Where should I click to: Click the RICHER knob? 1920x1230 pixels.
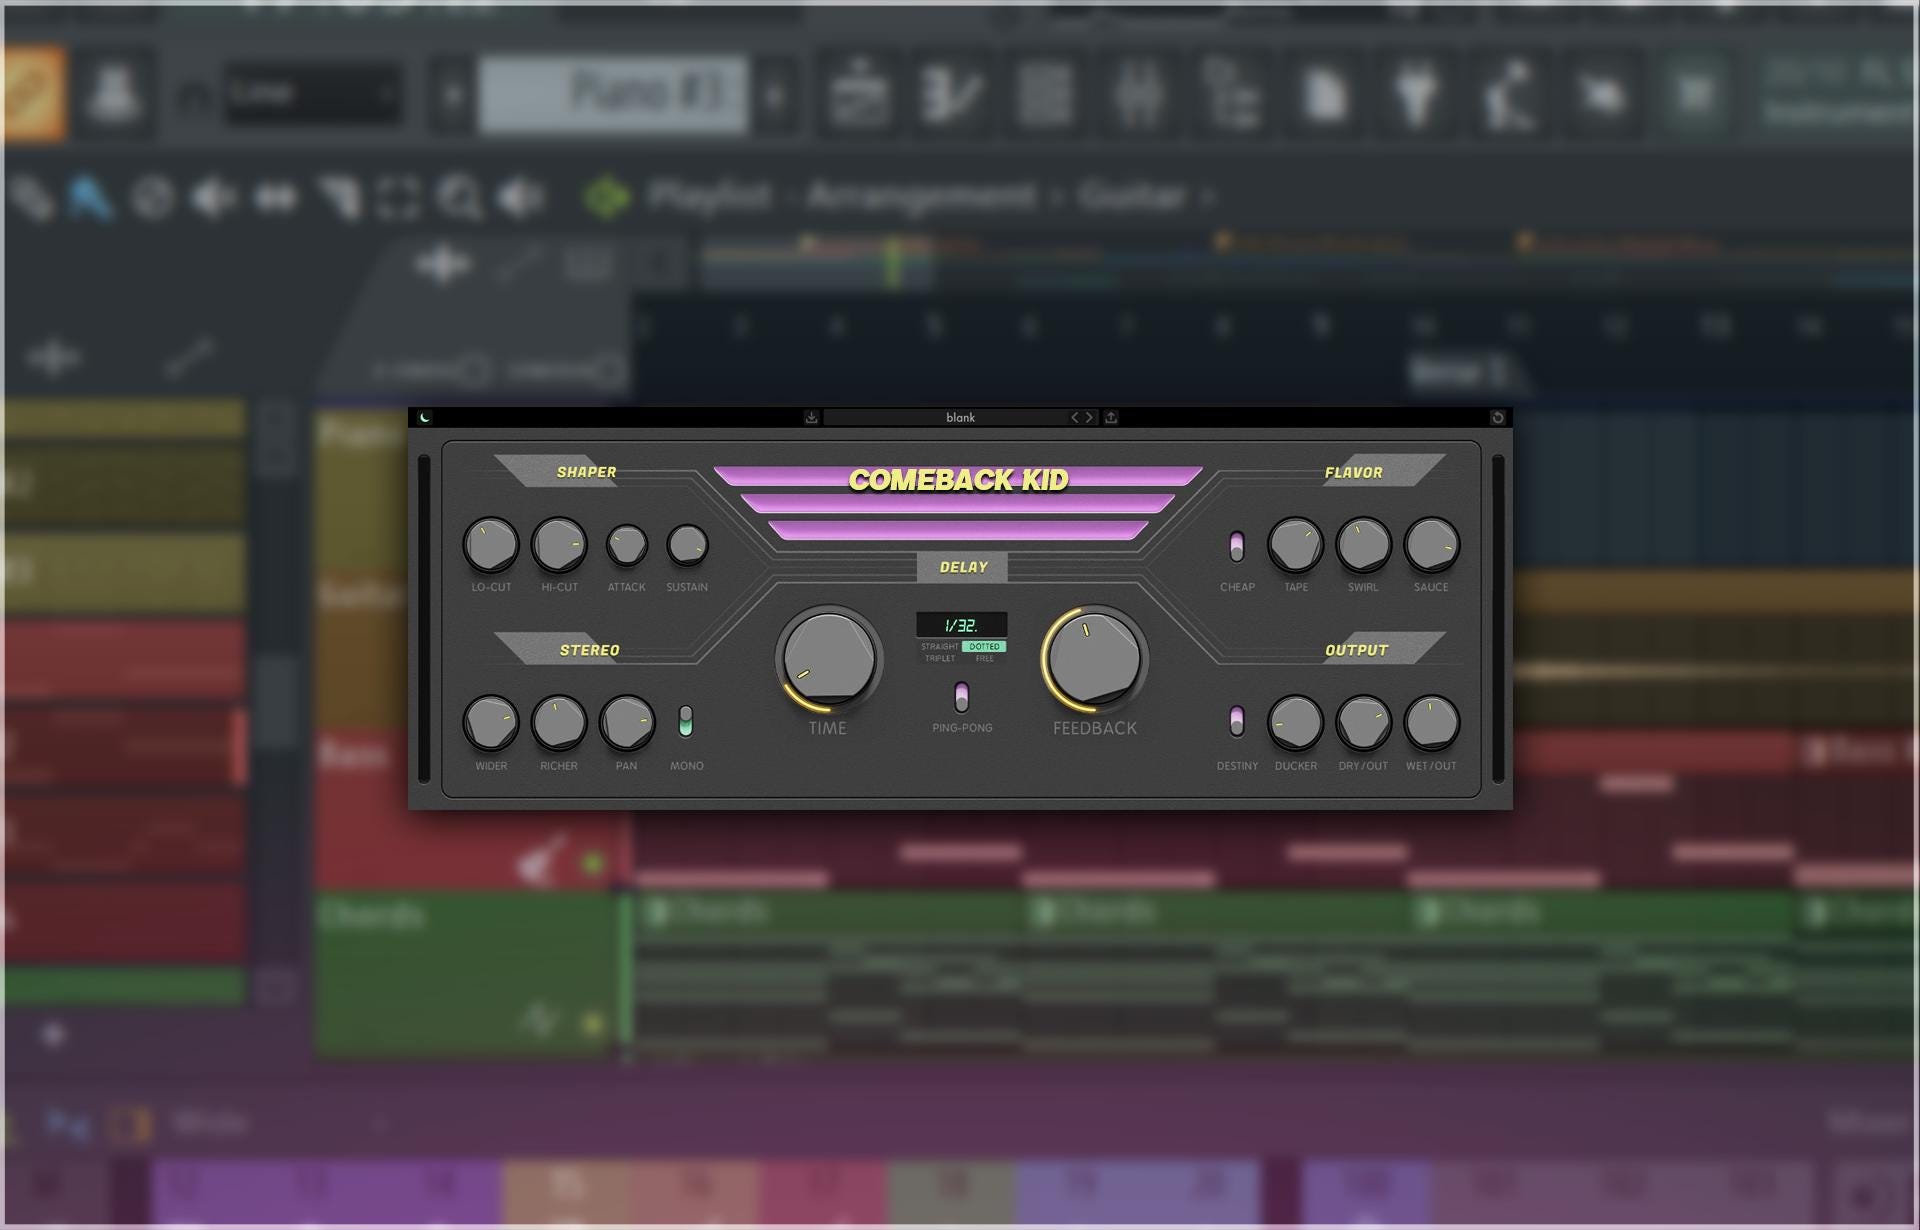(559, 723)
